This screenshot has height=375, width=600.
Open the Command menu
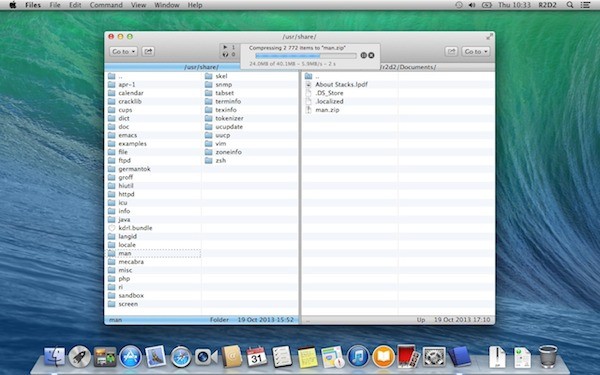[x=106, y=5]
